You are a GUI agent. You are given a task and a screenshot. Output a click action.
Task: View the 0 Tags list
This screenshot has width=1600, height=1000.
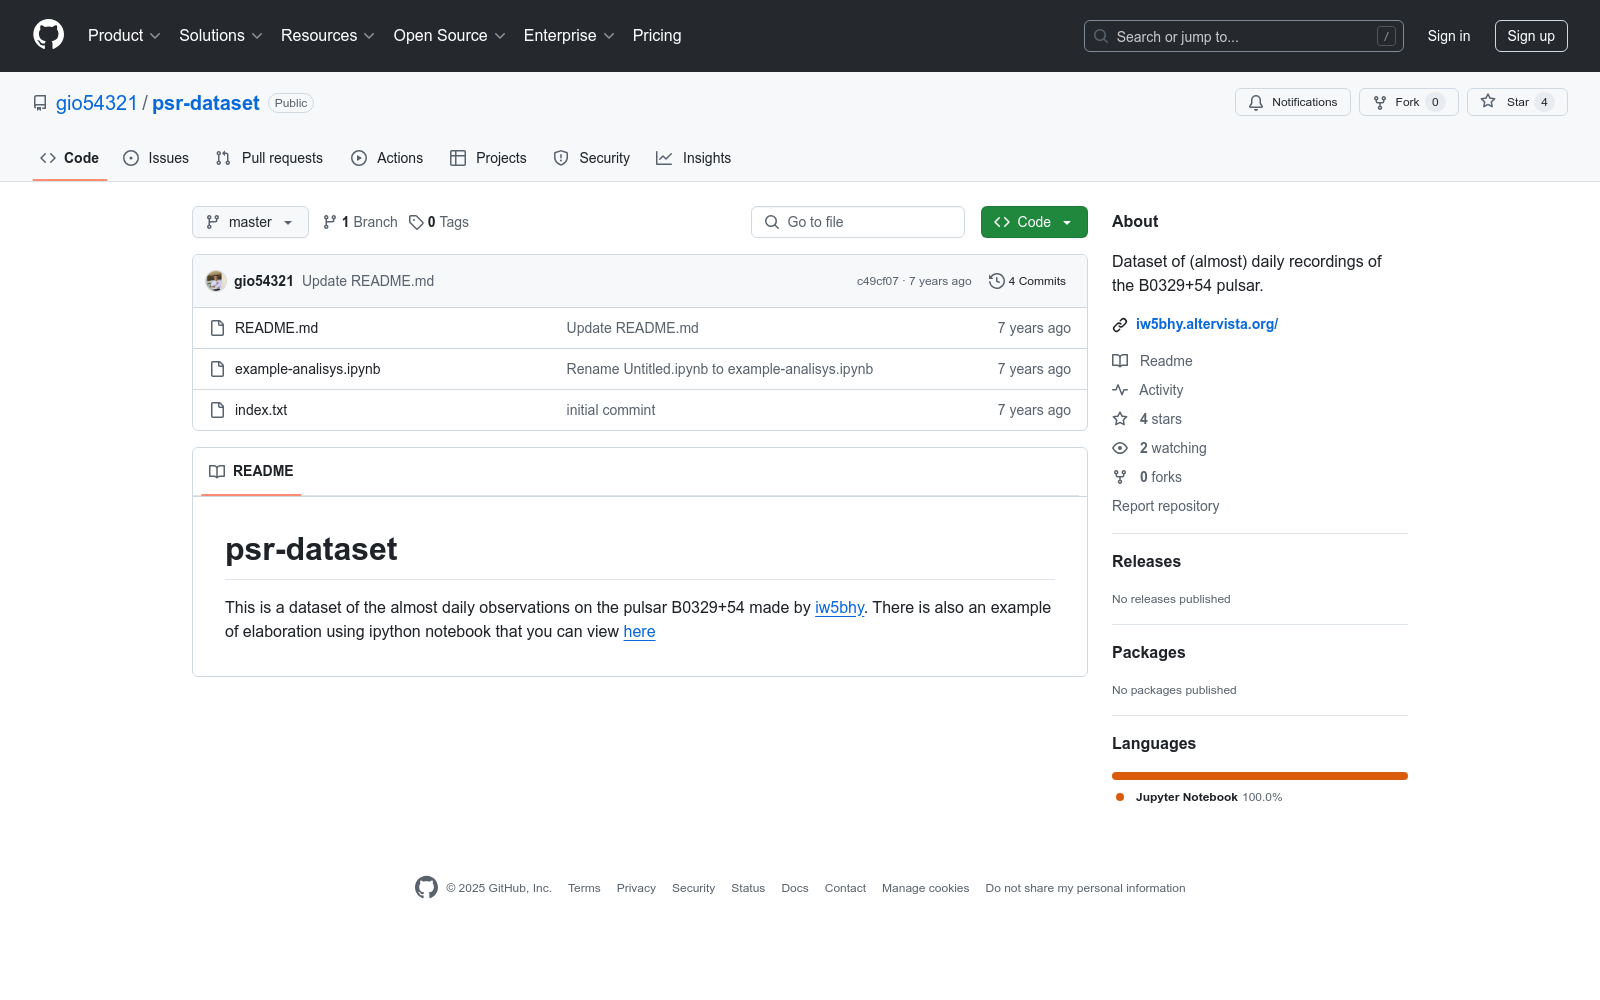(x=439, y=222)
